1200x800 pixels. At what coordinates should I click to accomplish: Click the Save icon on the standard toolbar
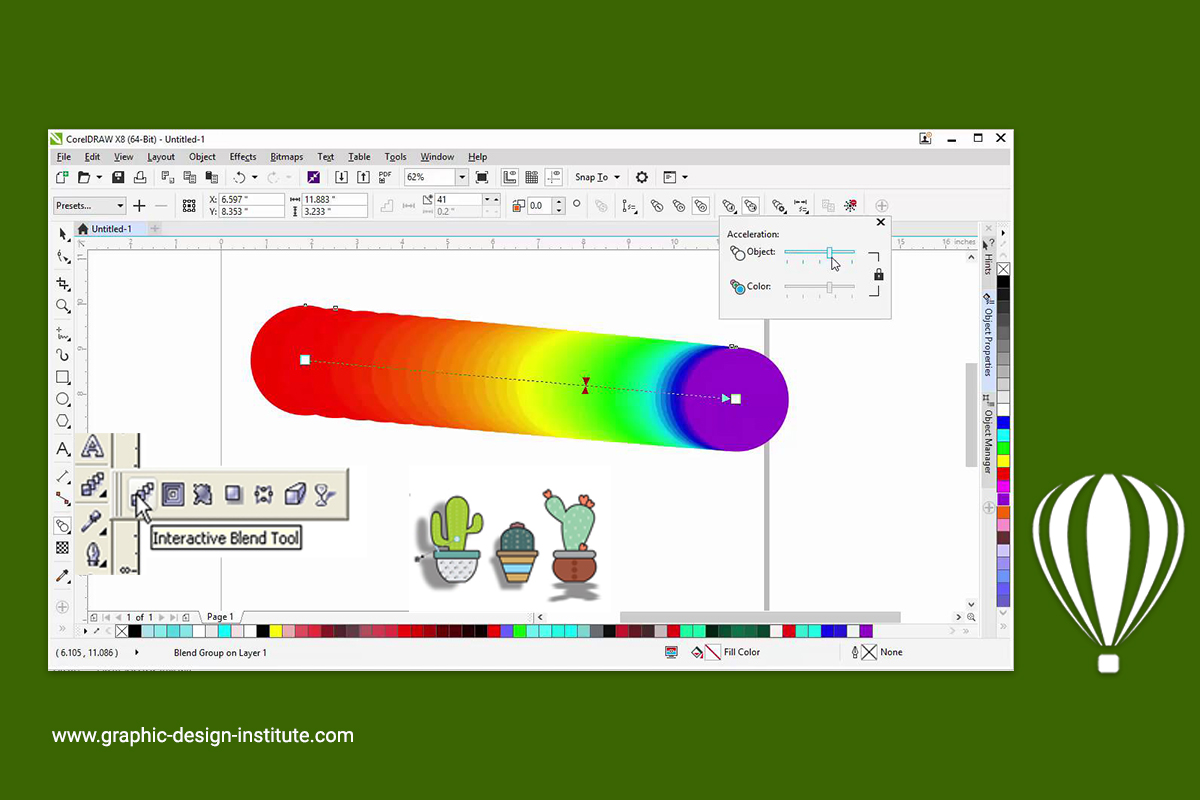coord(118,177)
